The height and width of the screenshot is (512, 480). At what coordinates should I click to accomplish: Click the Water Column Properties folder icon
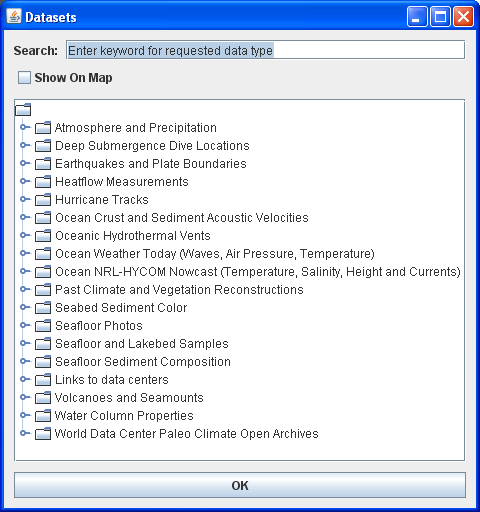(43, 416)
